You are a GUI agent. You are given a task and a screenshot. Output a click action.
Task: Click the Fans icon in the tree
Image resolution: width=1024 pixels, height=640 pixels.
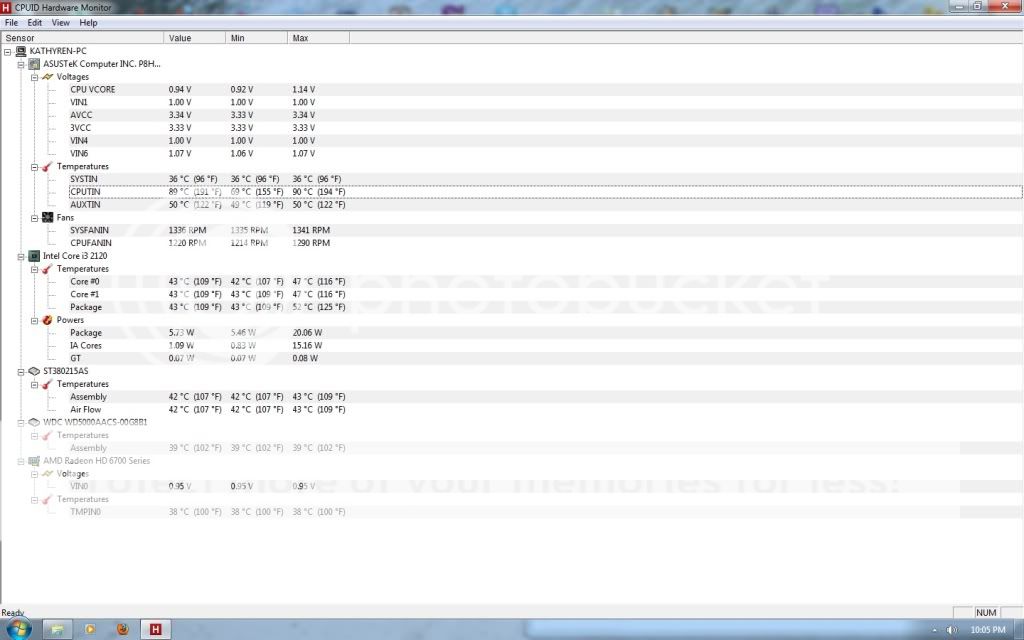48,217
